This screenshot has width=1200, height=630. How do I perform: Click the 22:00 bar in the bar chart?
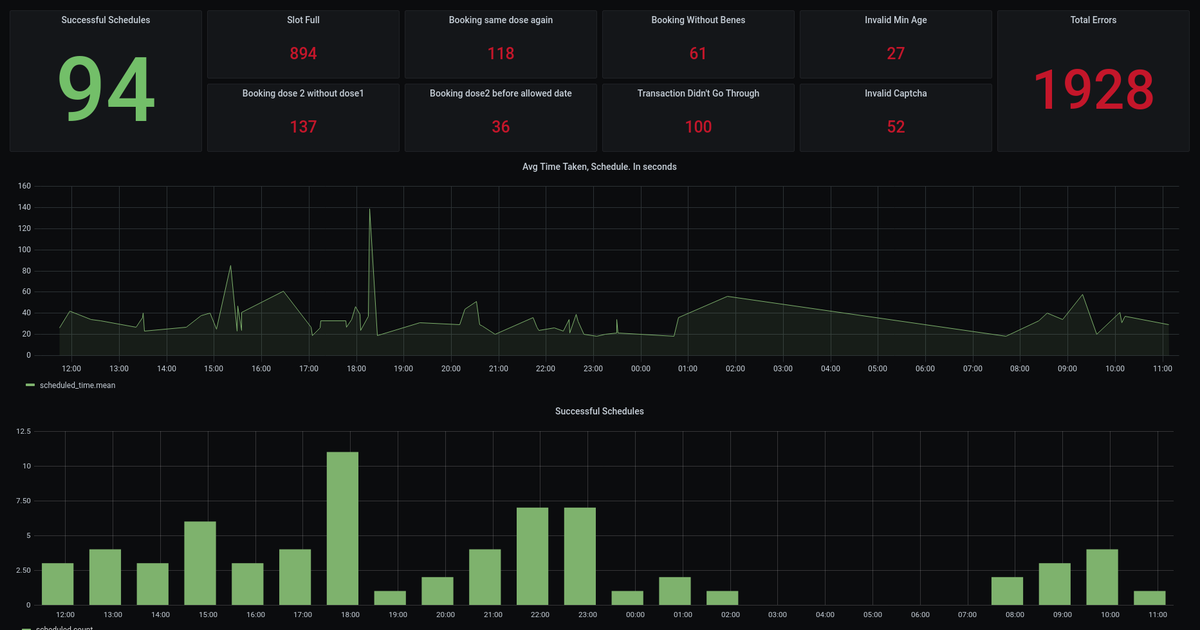533,556
